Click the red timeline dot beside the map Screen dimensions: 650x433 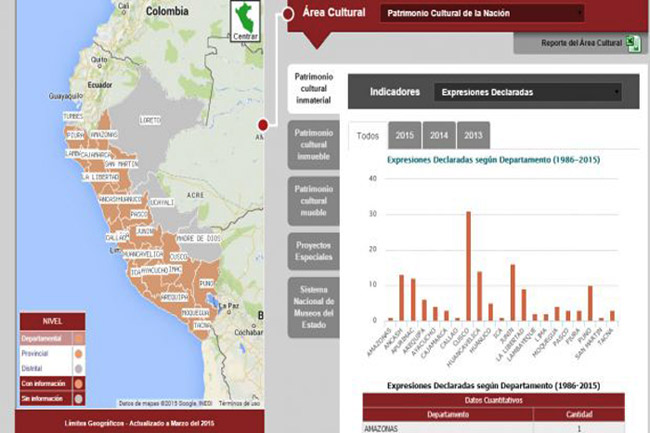pyautogui.click(x=262, y=125)
